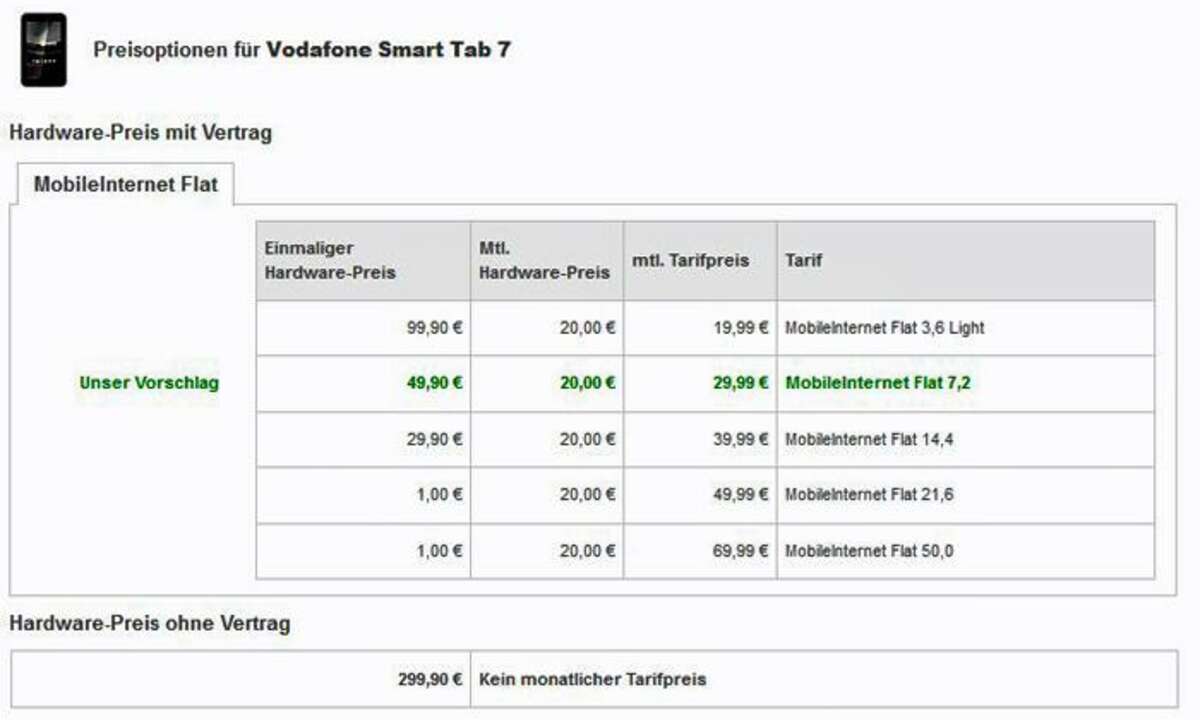The image size is (1200, 720).
Task: Select tariff MobileInternet Flat 3,6 Light
Action: tap(885, 327)
